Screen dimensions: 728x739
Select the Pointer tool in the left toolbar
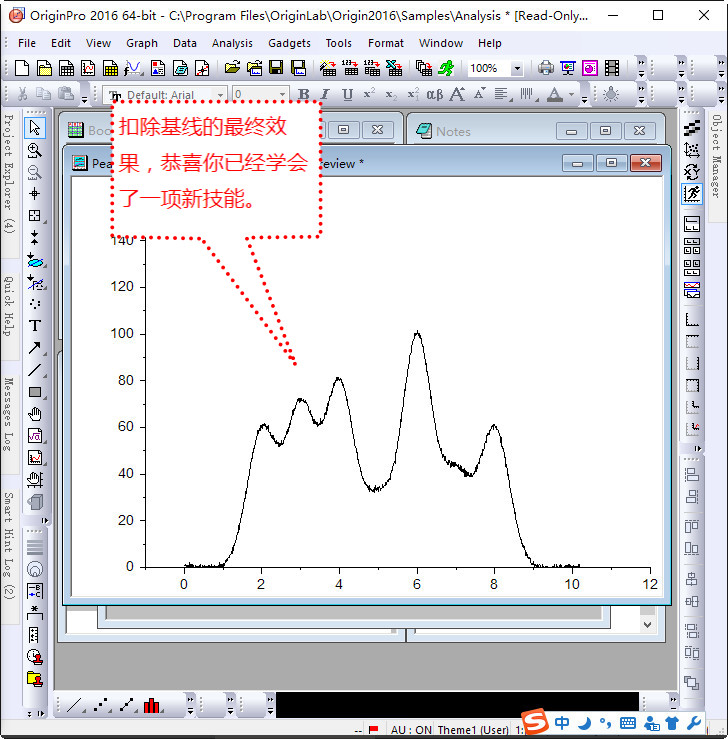[x=35, y=128]
